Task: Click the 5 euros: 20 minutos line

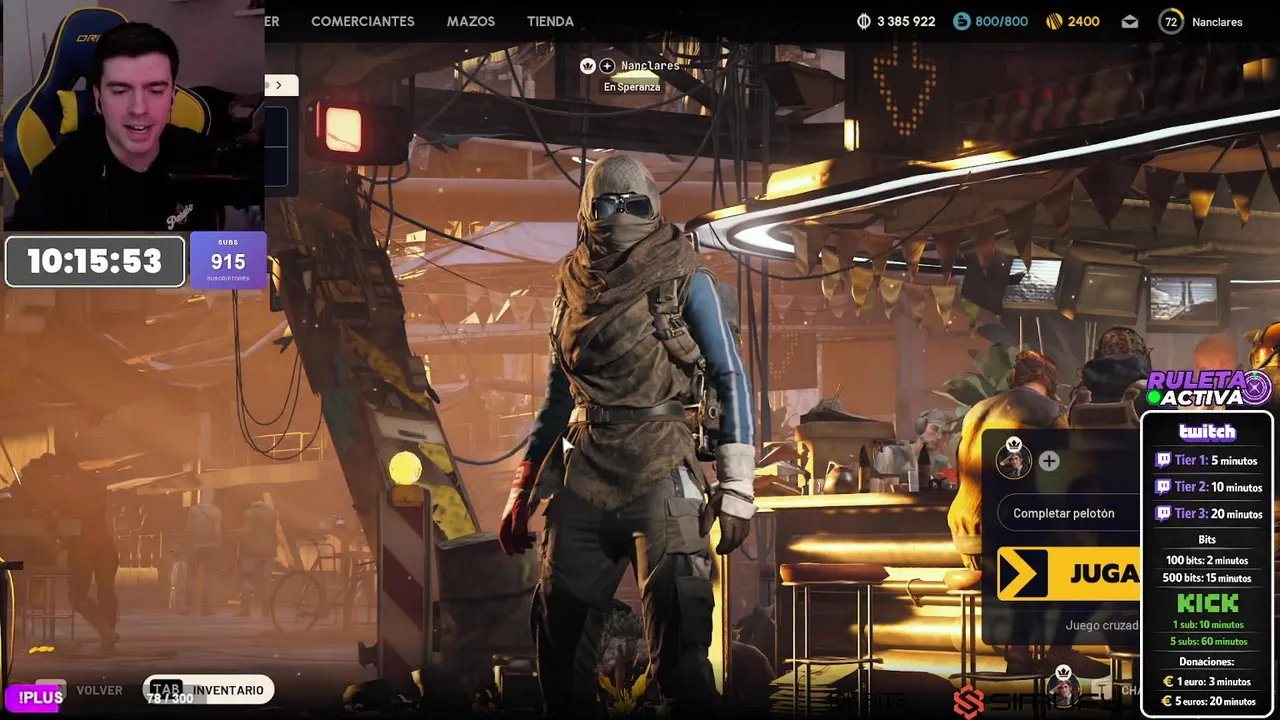Action: (1208, 701)
